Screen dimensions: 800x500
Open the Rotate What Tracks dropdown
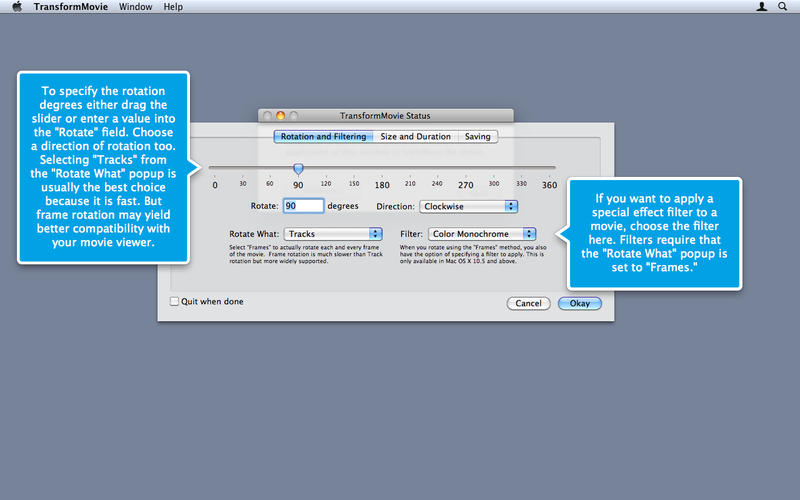tap(333, 234)
